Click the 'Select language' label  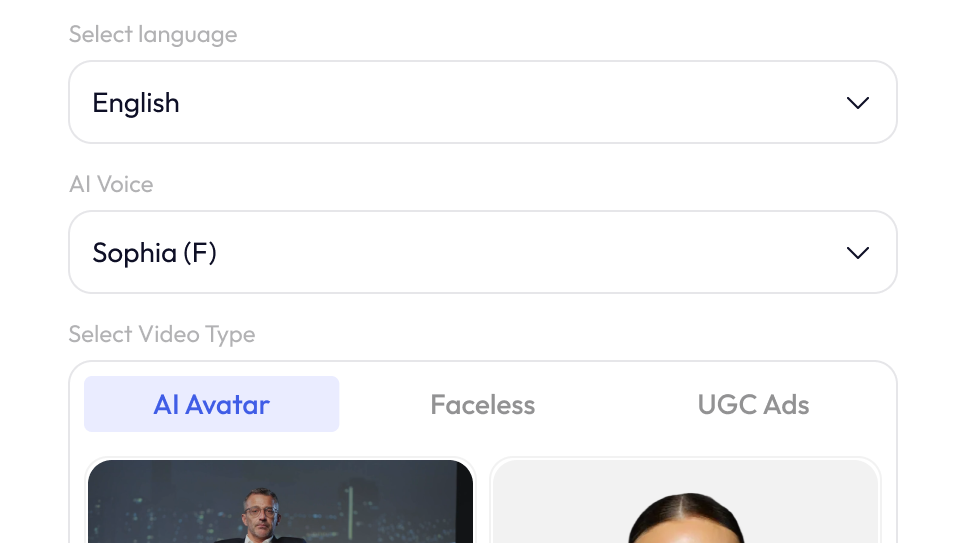point(153,35)
